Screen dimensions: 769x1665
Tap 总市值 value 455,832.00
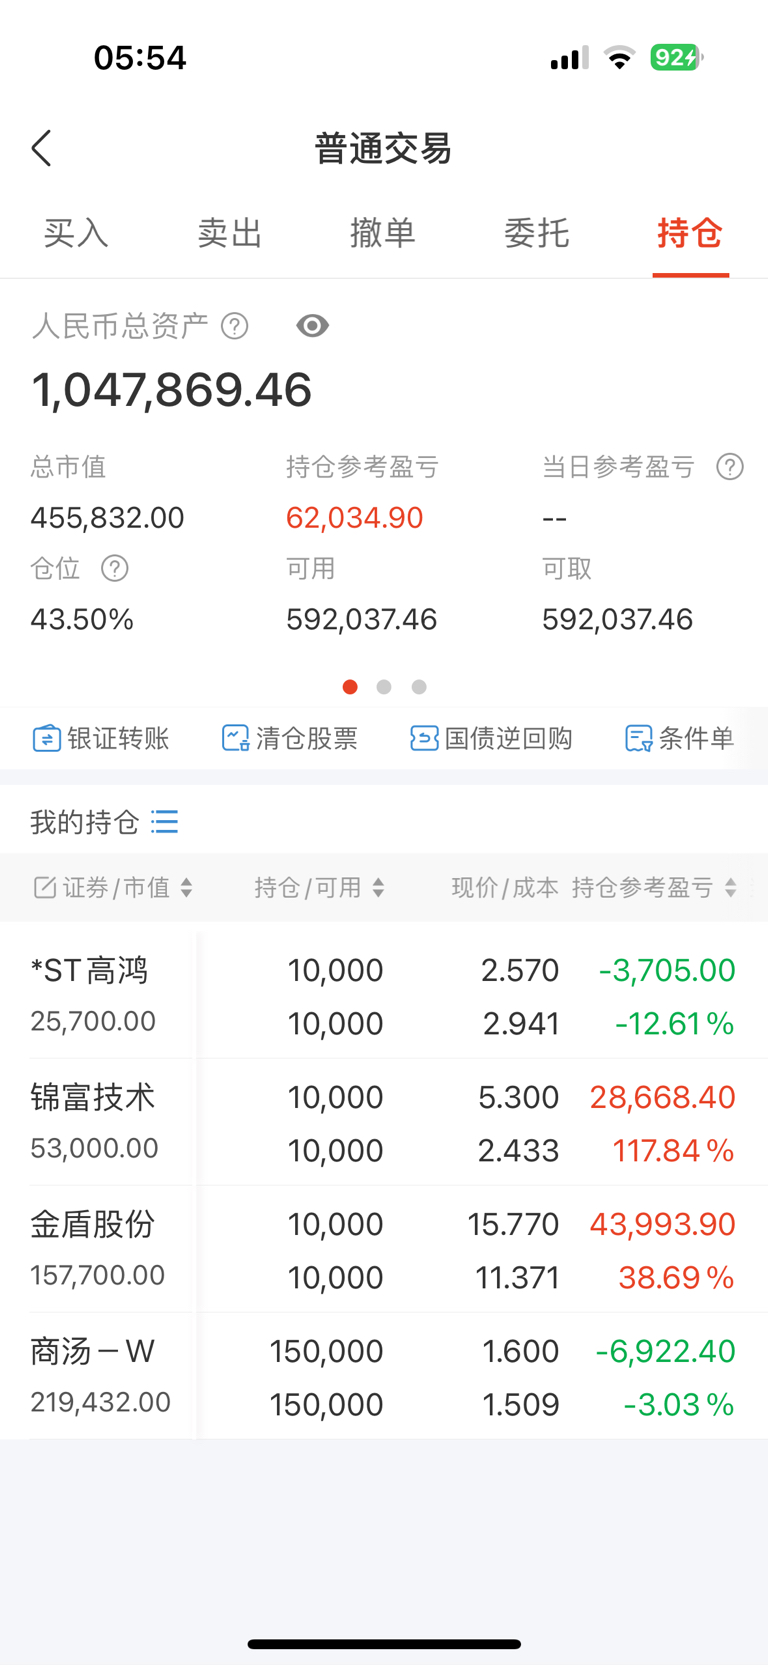pyautogui.click(x=108, y=518)
